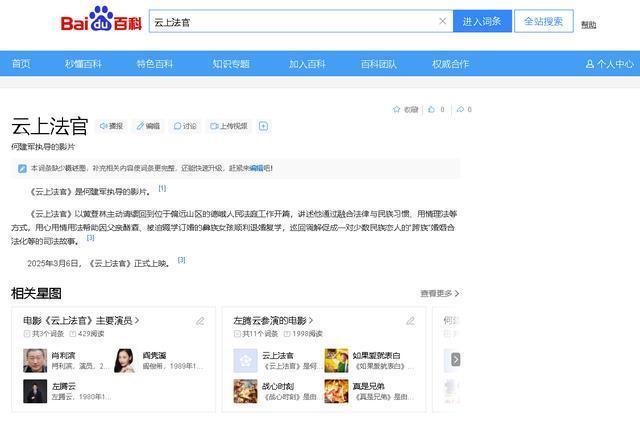Click the 肖利滨 actor thumbnail
The height and width of the screenshot is (428, 640).
(35, 360)
